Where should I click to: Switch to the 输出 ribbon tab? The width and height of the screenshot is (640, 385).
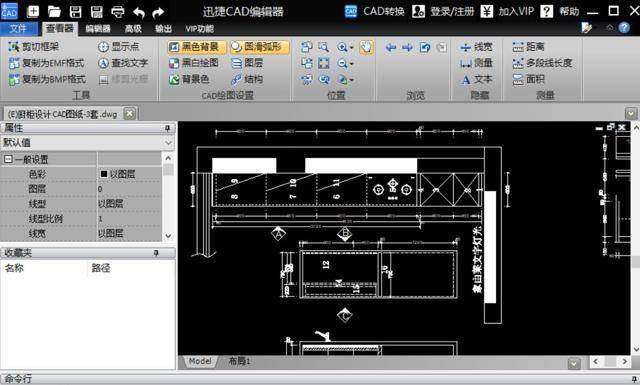tap(163, 29)
